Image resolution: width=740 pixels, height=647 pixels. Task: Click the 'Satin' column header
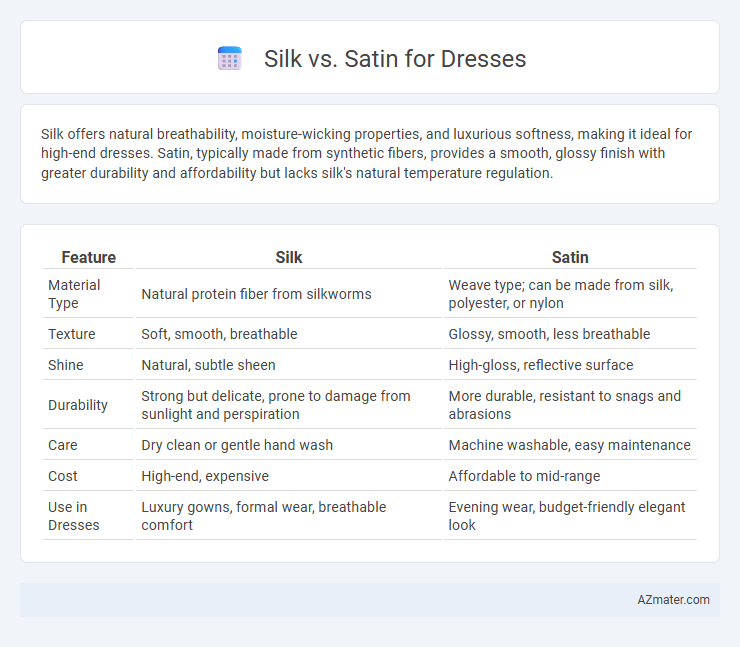(570, 257)
